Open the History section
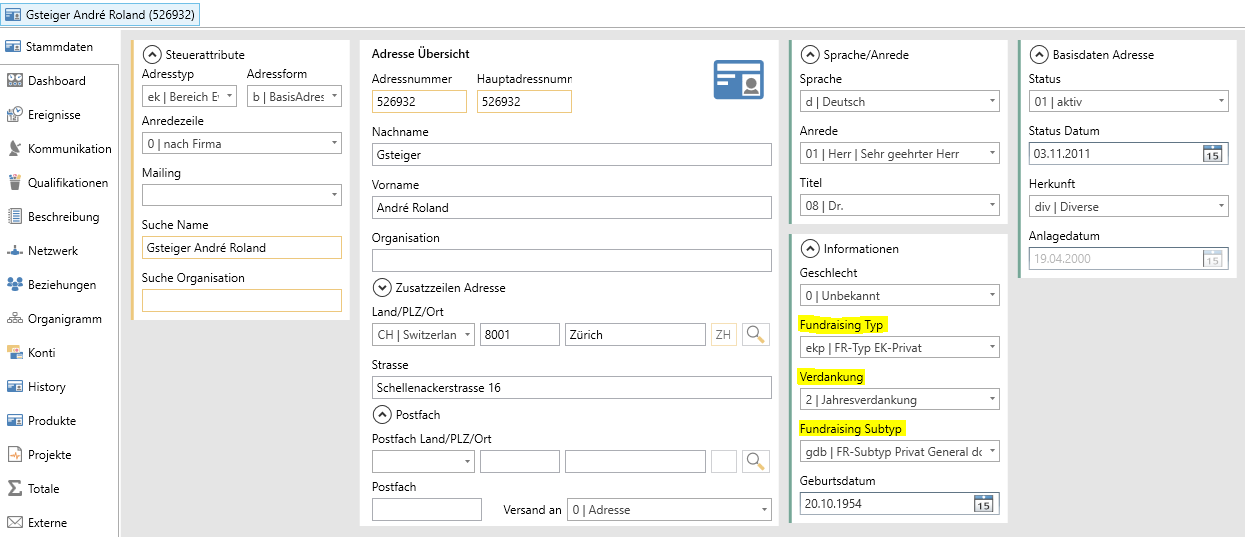This screenshot has width=1245, height=537. 47,387
